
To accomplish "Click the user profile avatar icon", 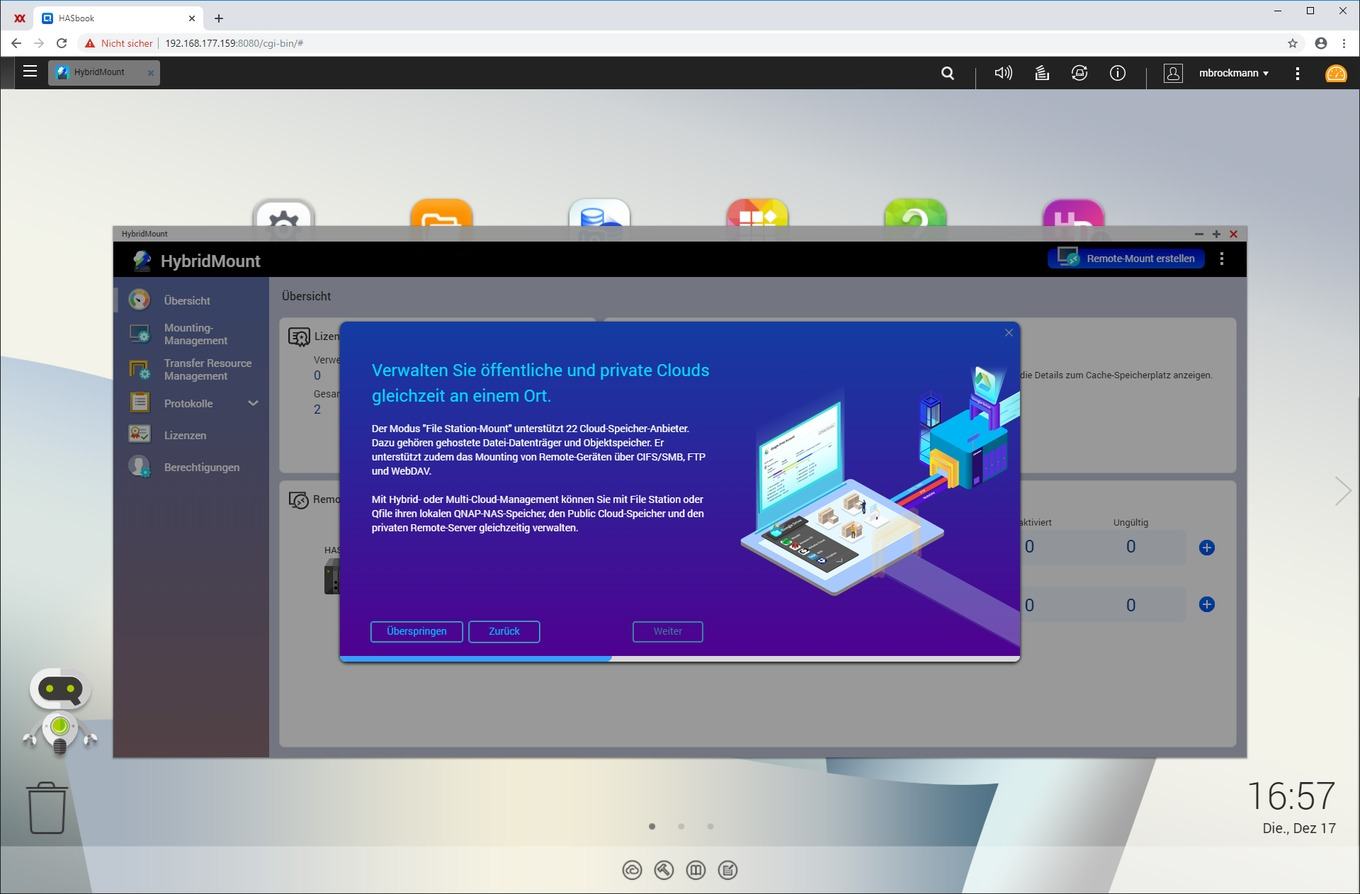I will coord(1173,73).
